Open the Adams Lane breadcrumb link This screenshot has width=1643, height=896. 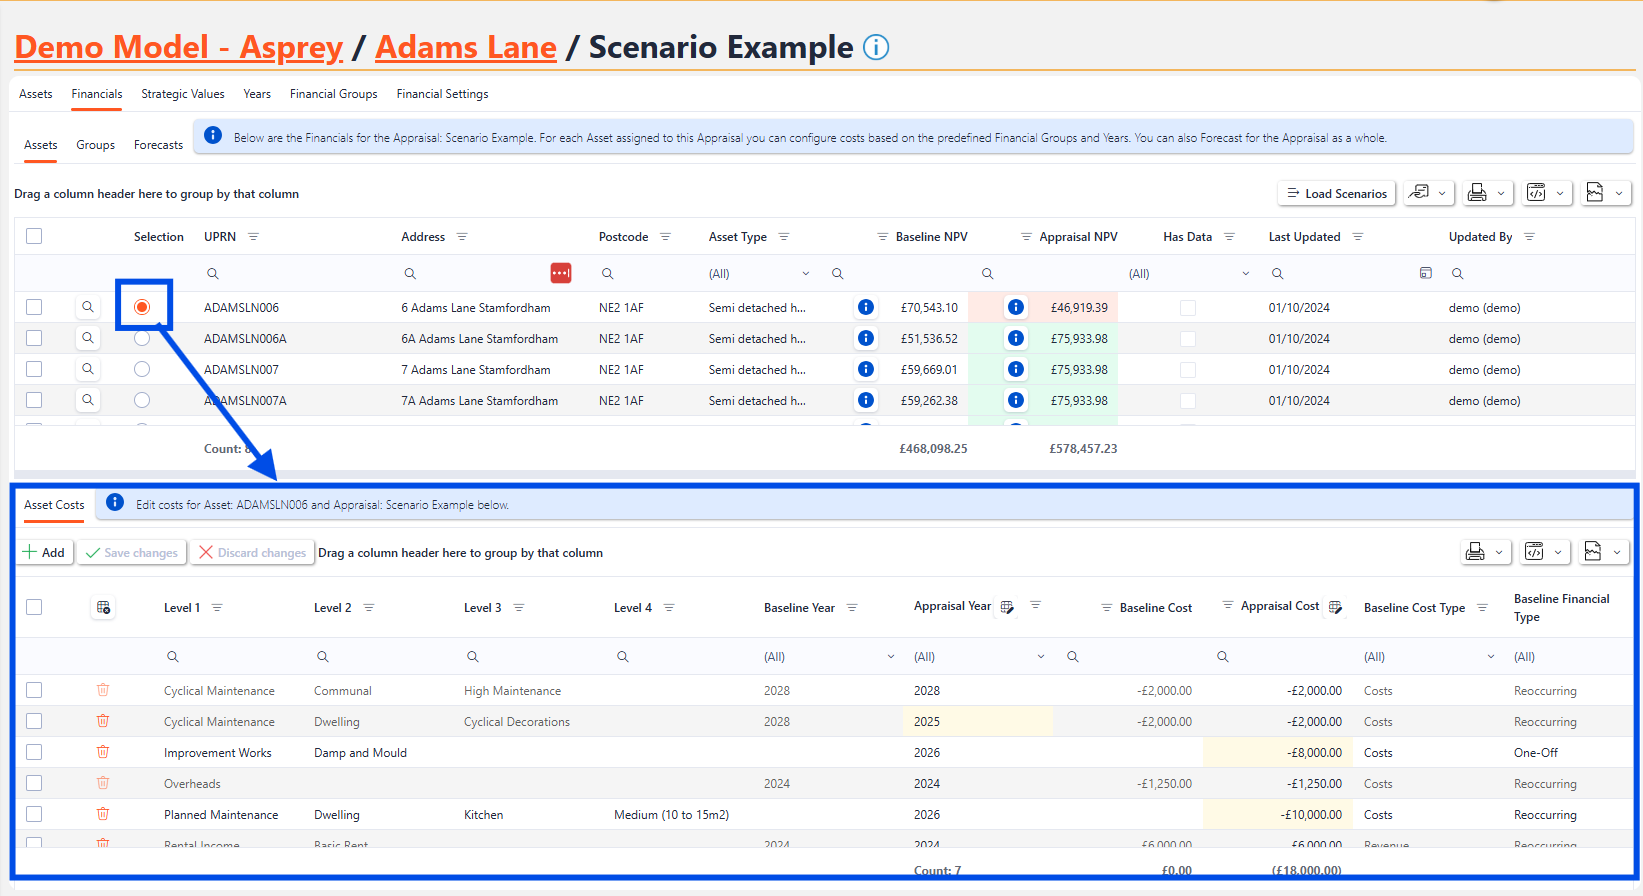click(466, 48)
